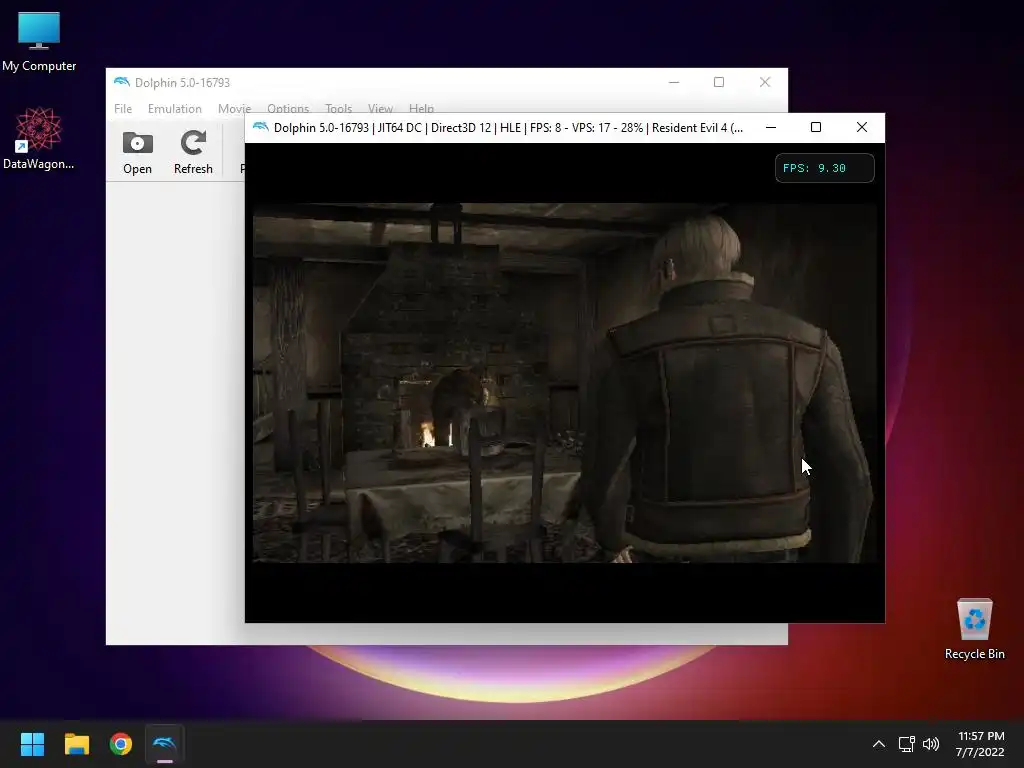Maximize the game render window

(816, 127)
